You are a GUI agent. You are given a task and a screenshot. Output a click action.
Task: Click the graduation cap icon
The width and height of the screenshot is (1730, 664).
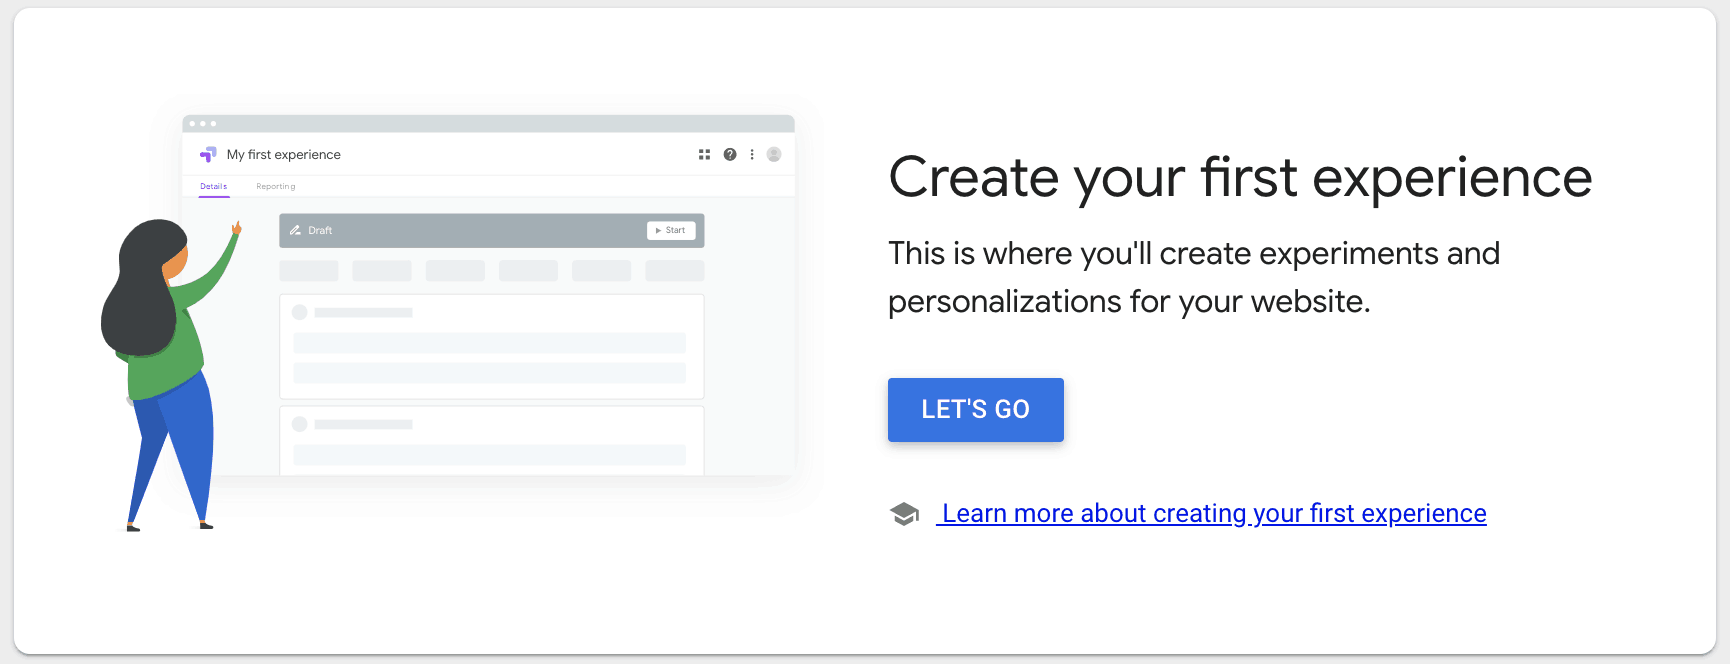pos(904,514)
